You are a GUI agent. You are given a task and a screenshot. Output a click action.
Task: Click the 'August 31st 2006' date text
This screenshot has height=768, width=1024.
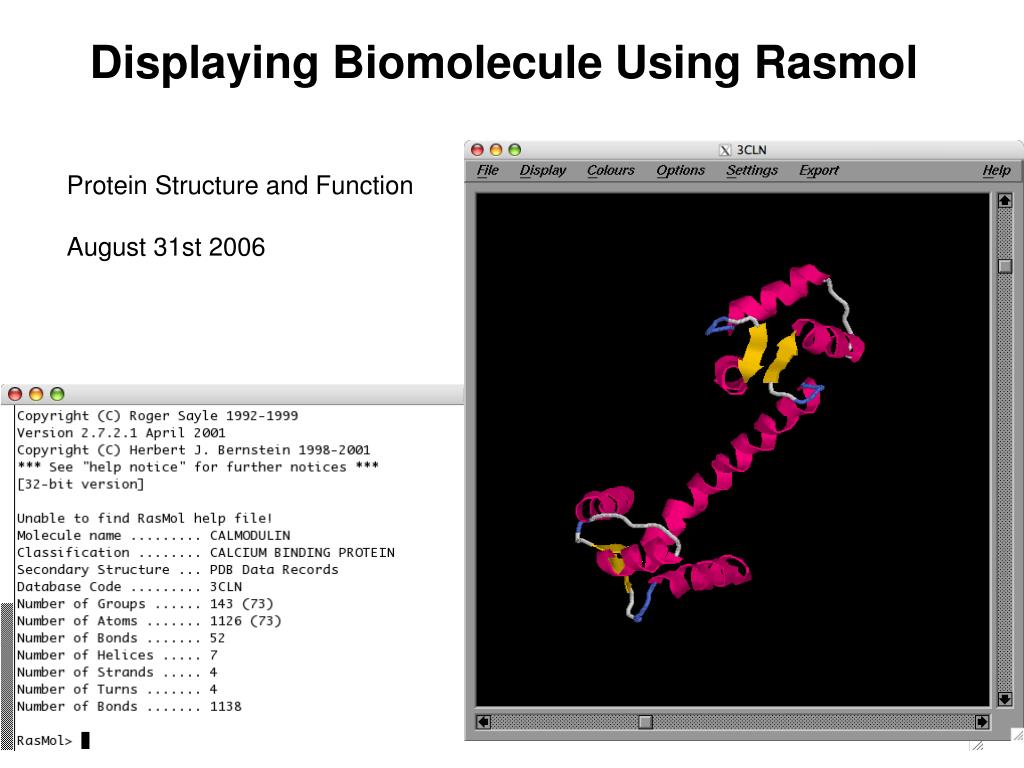tap(166, 248)
